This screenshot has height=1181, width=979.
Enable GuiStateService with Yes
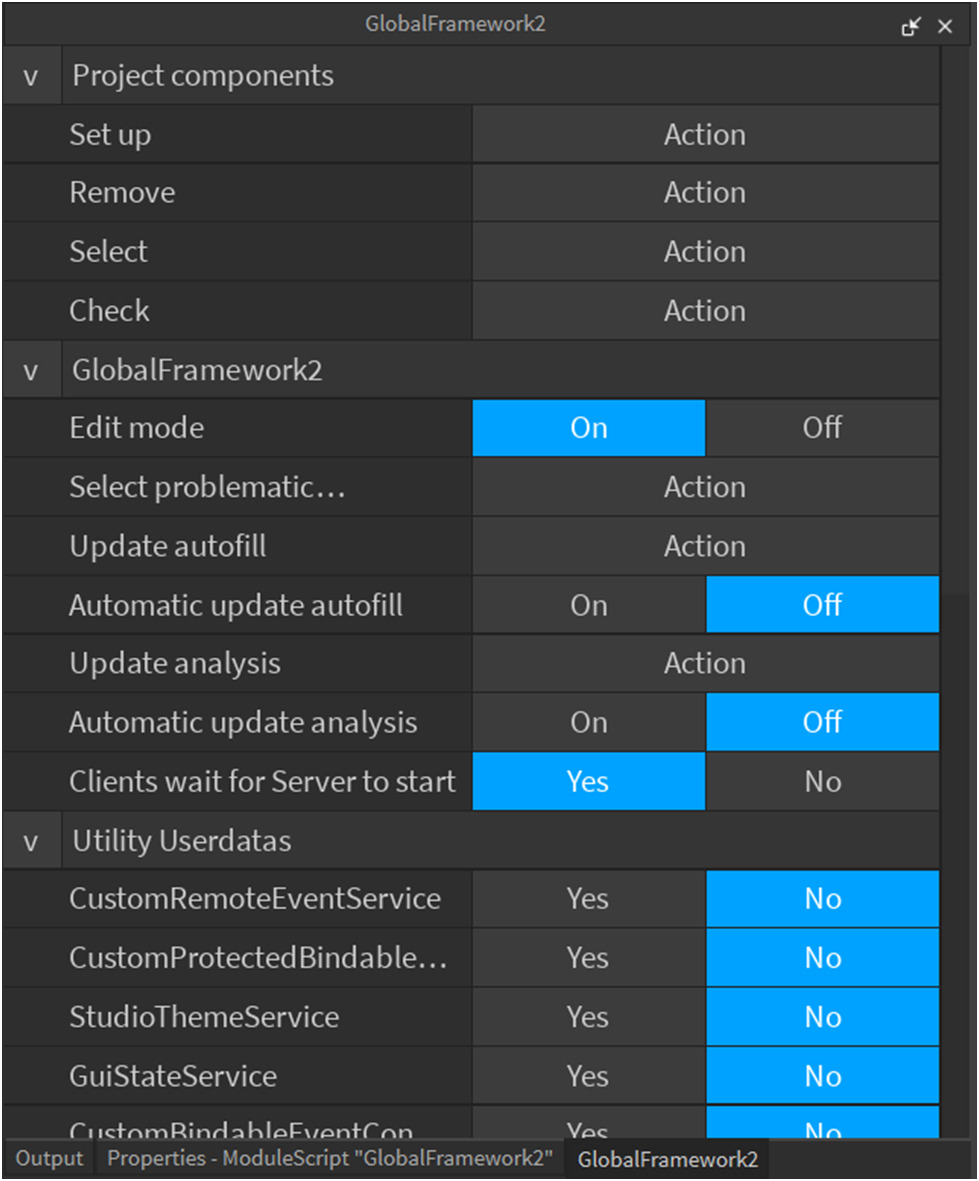(588, 1076)
